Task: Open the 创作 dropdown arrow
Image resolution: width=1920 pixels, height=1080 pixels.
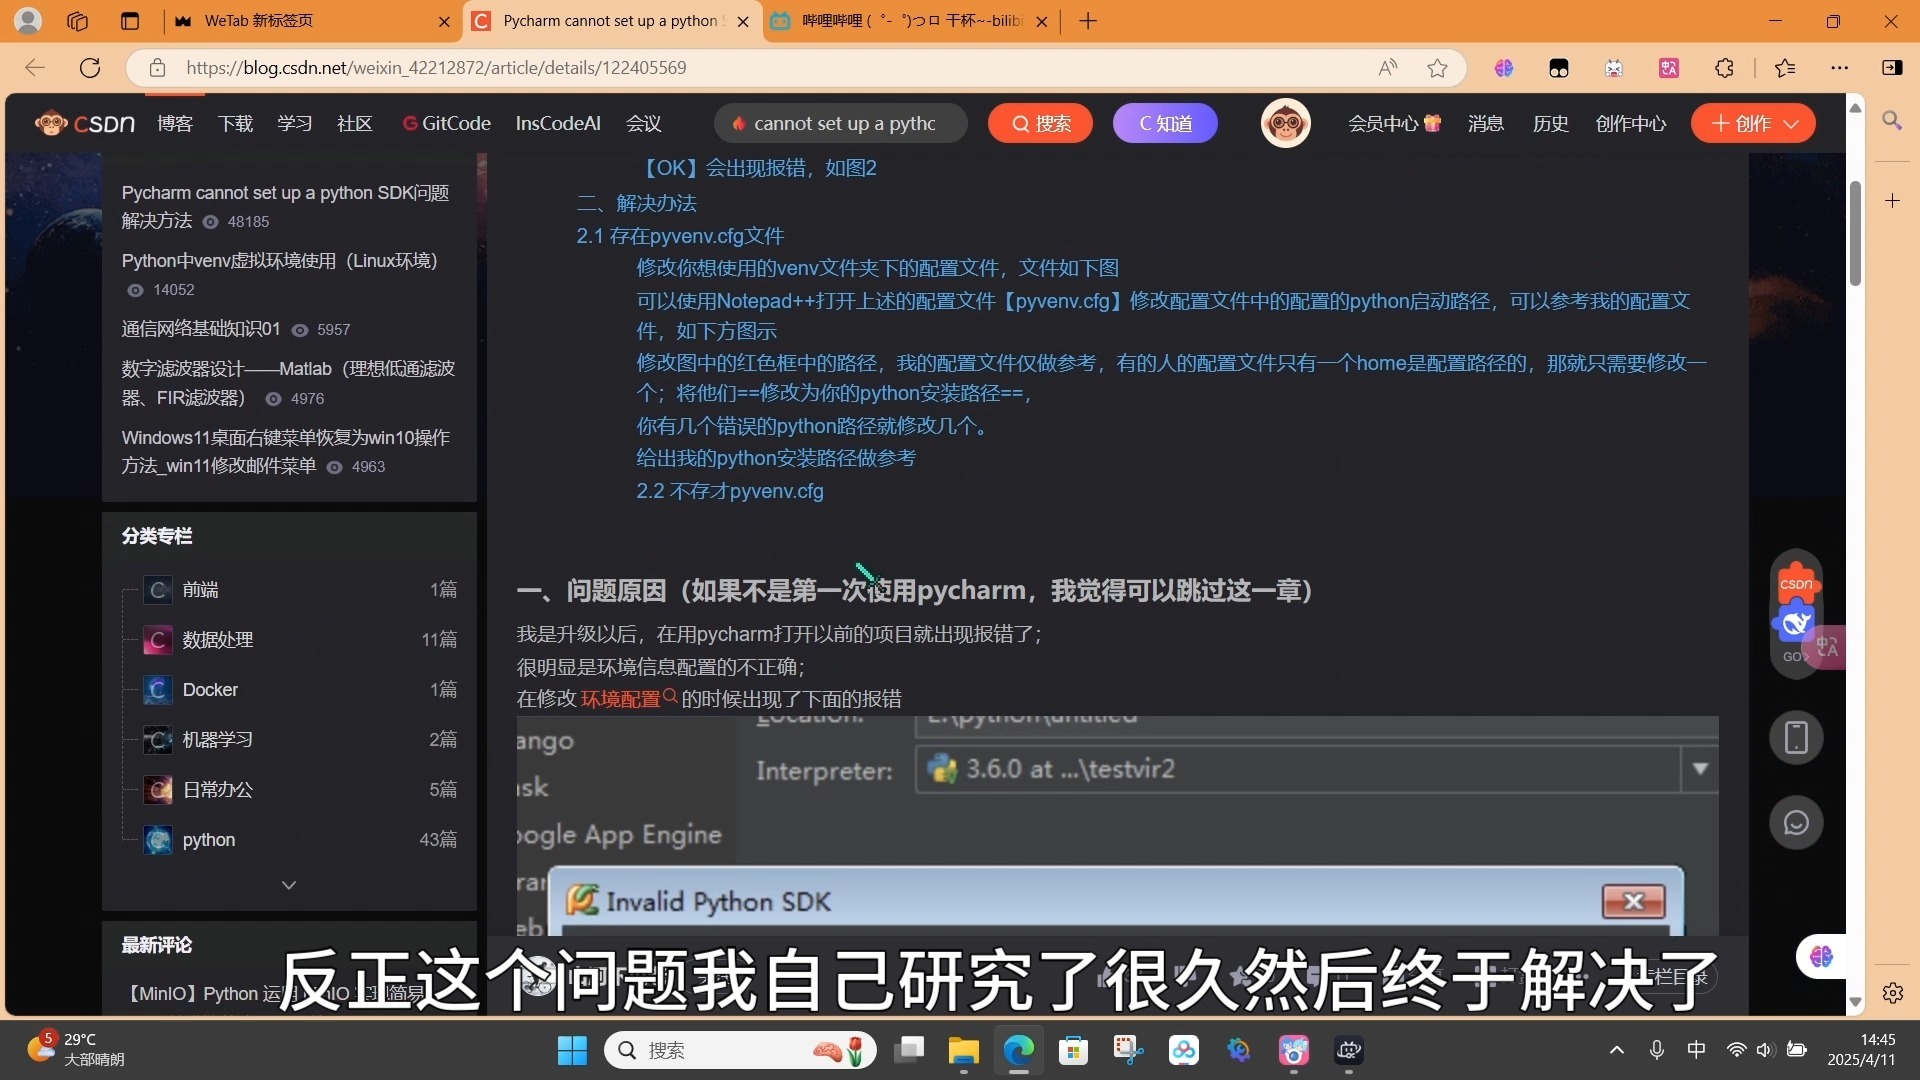Action: pos(1791,123)
